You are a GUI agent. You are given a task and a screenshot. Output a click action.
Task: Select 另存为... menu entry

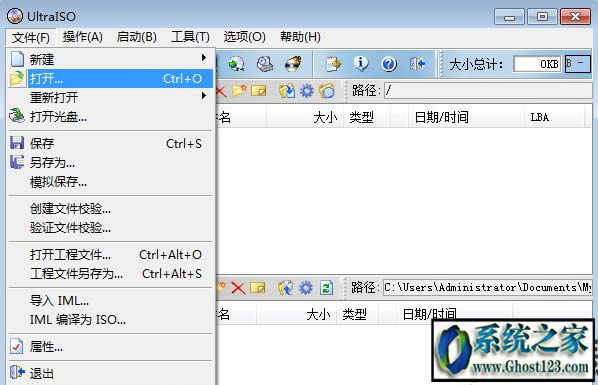[111, 163]
